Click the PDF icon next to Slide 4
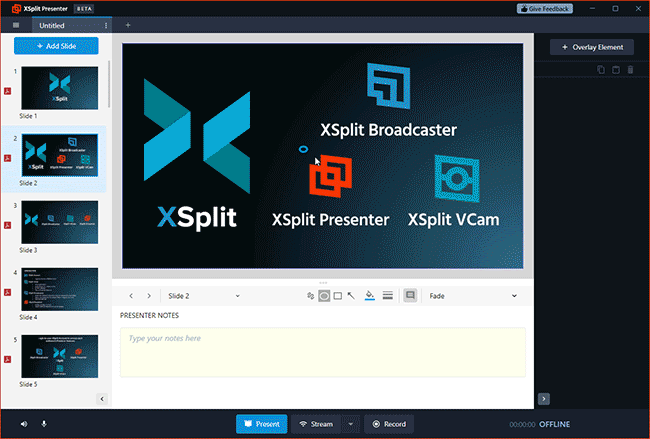The height and width of the screenshot is (439, 650). point(7,293)
